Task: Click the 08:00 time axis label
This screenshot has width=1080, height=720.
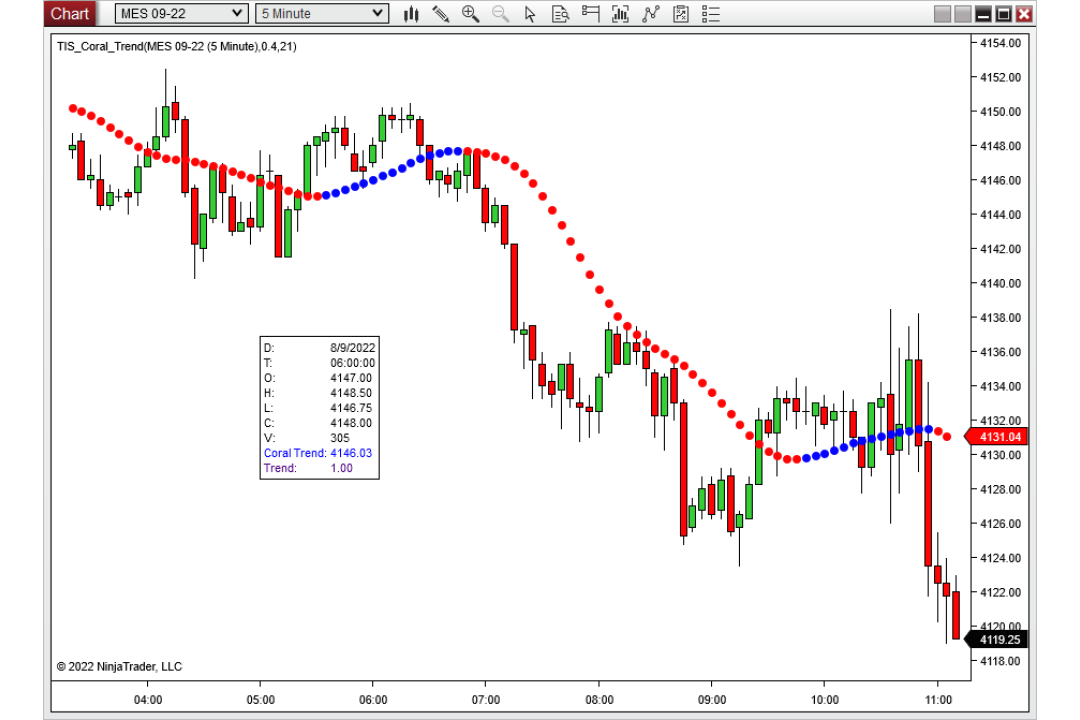Action: (599, 699)
